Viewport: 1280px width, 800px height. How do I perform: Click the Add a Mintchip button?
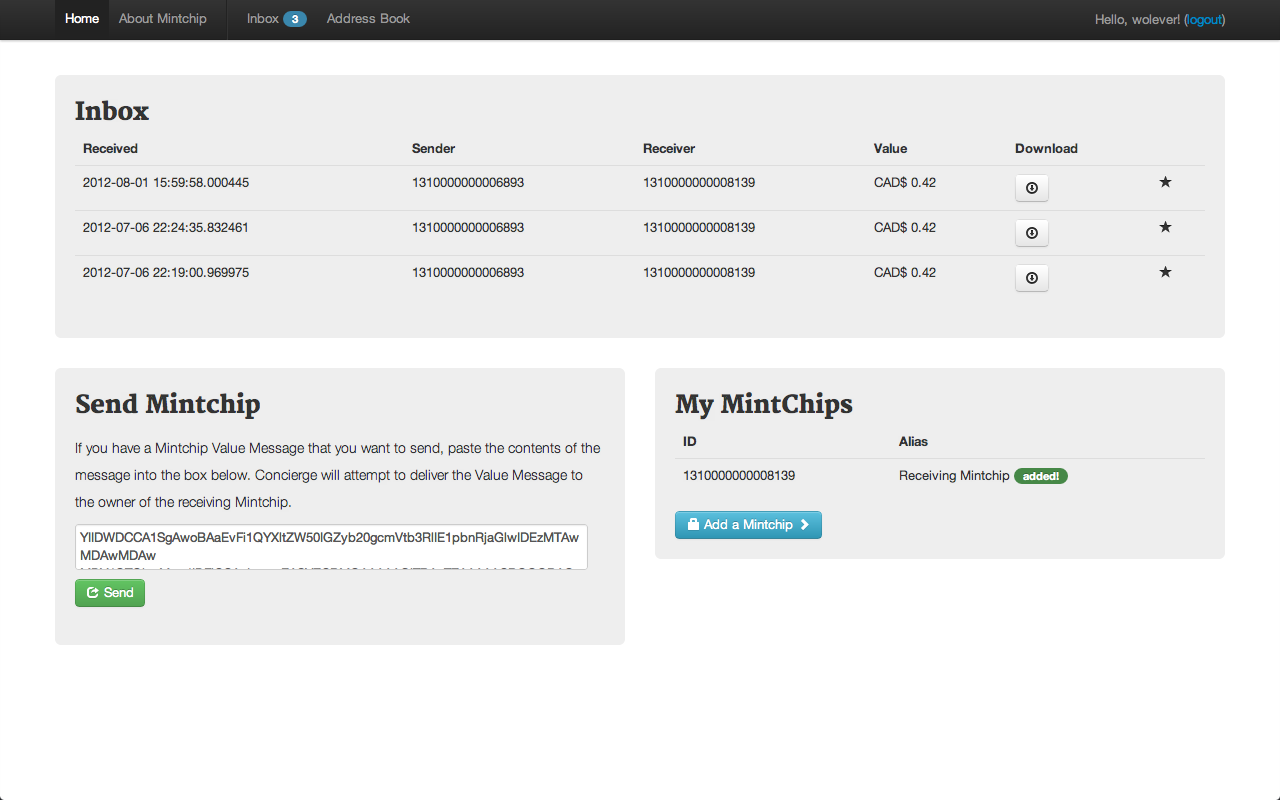[748, 525]
